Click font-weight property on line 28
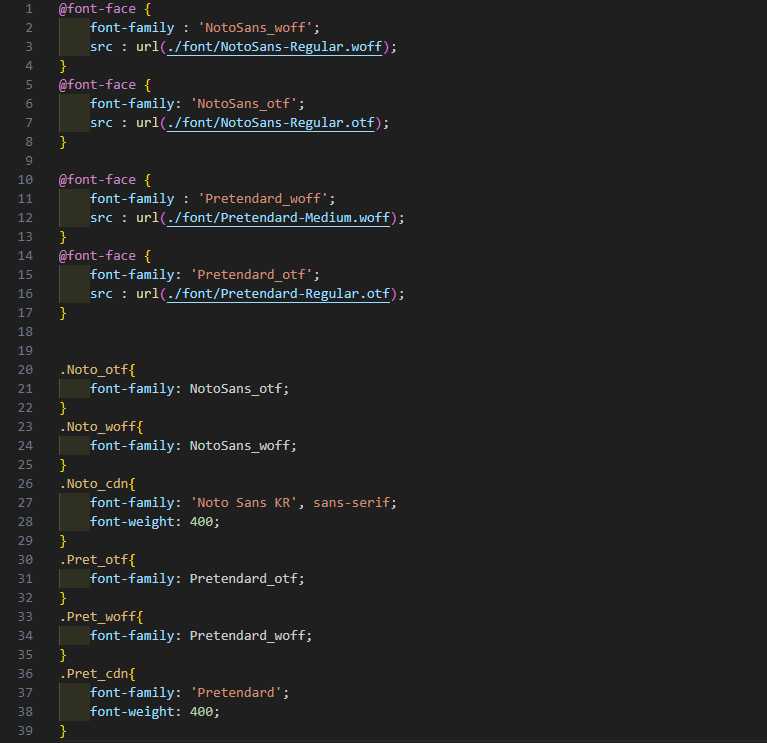The height and width of the screenshot is (743, 767). [132, 522]
